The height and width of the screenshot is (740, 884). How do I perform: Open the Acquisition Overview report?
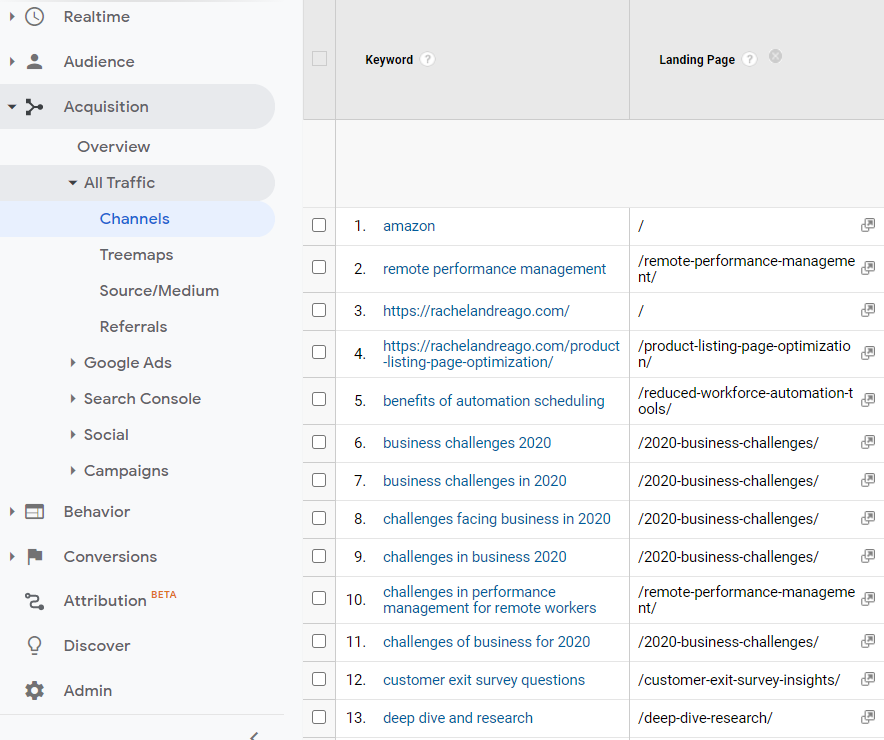(x=114, y=147)
